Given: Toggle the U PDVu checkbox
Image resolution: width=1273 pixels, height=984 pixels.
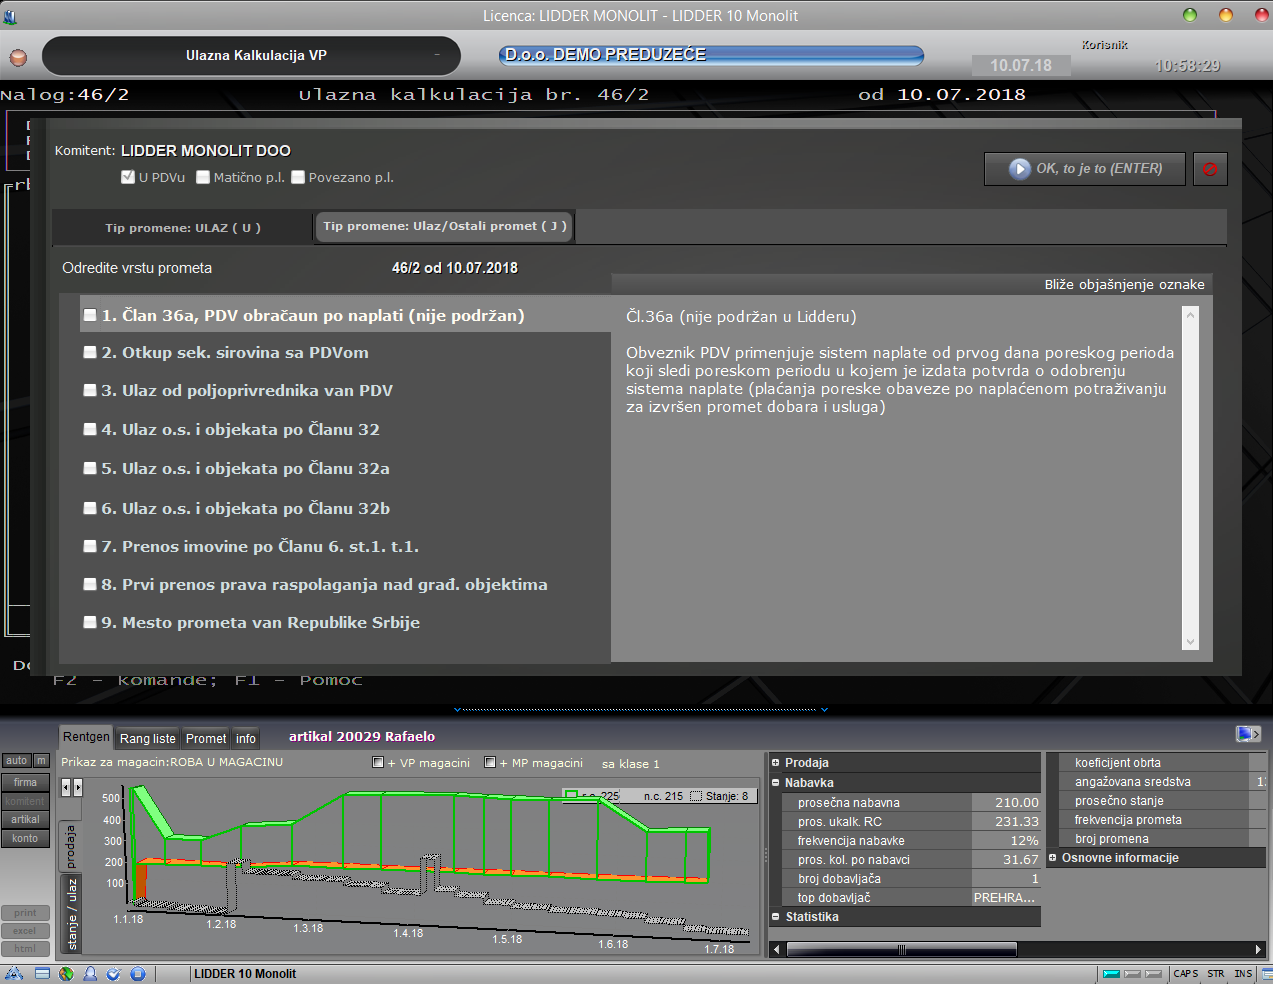Looking at the screenshot, I should click(x=127, y=177).
